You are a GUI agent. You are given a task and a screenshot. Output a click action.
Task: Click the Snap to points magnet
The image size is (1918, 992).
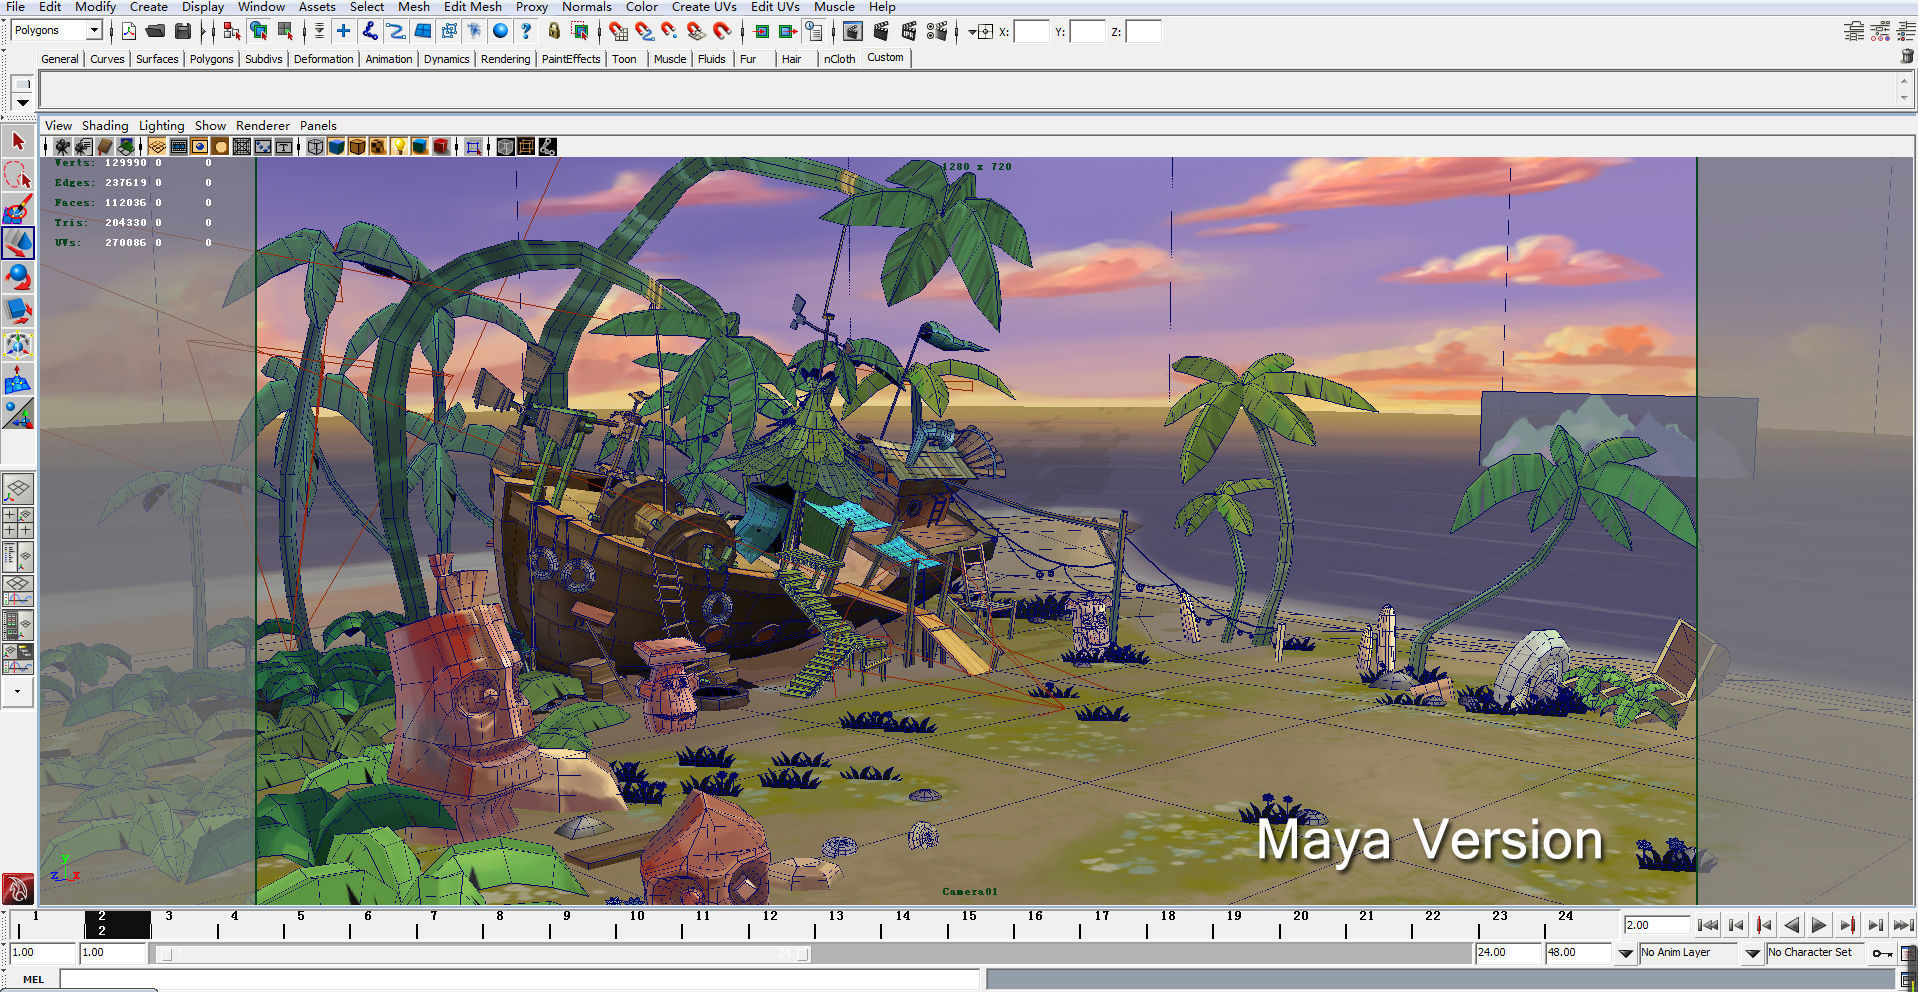[670, 31]
